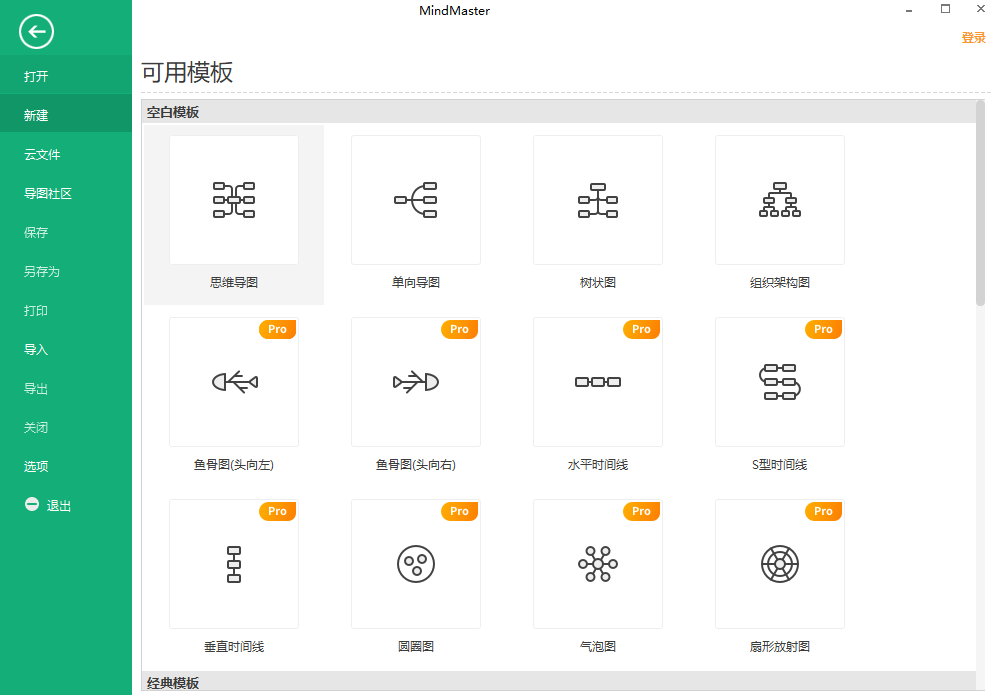998x695 pixels.
Task: Click the 垂直时间线 label text
Action: coord(234,647)
